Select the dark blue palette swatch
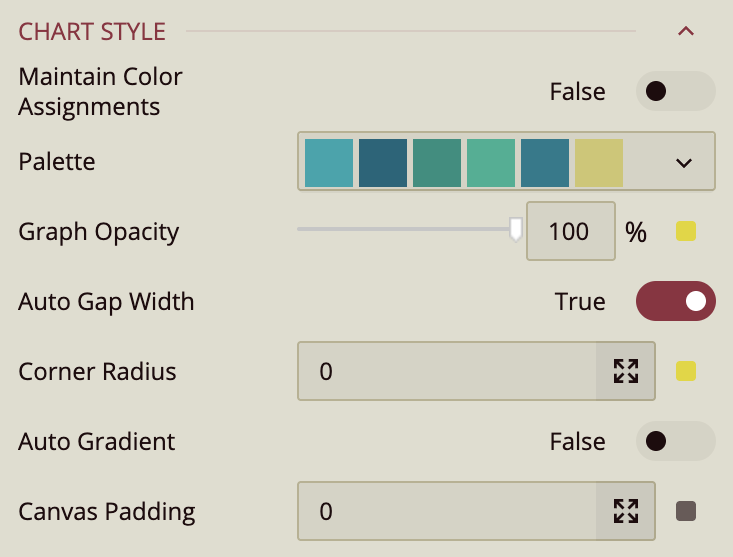 coord(383,162)
